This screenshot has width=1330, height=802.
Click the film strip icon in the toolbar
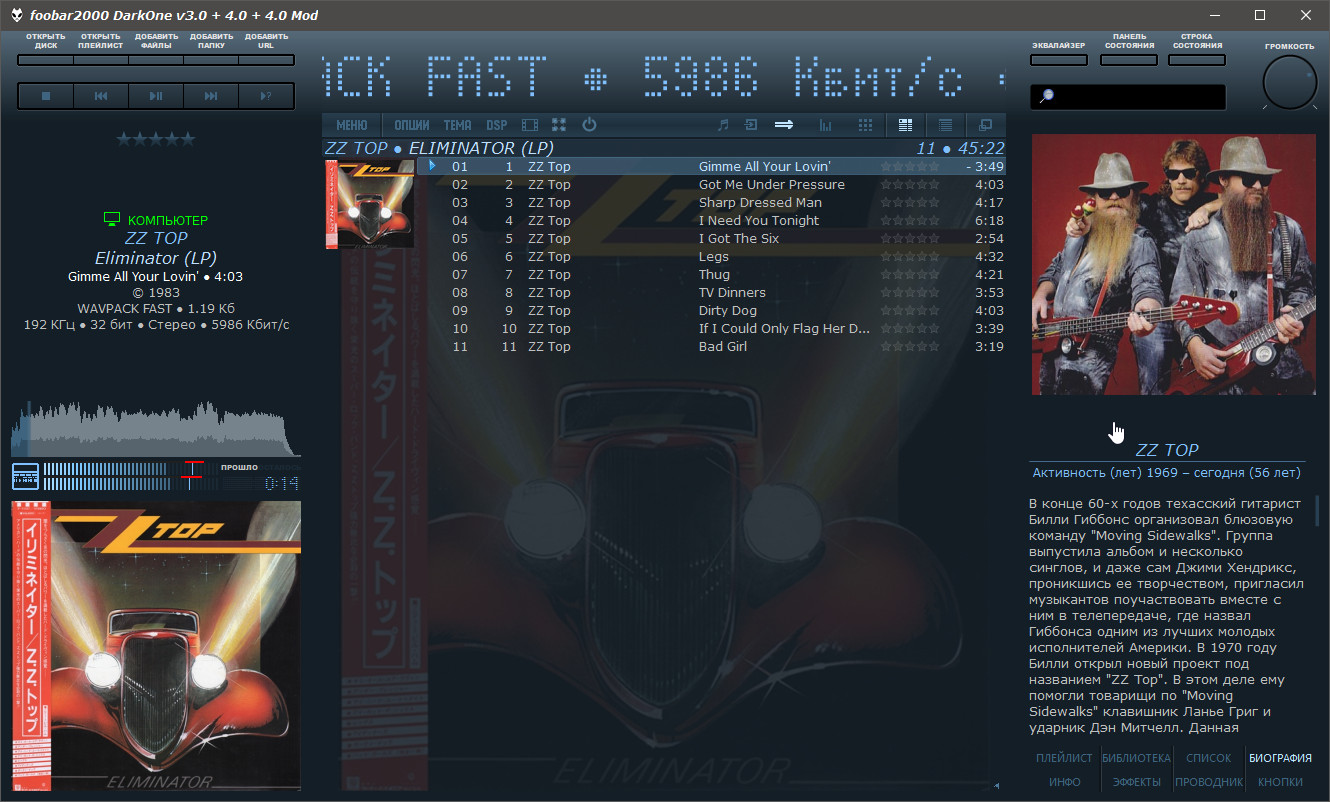(529, 125)
